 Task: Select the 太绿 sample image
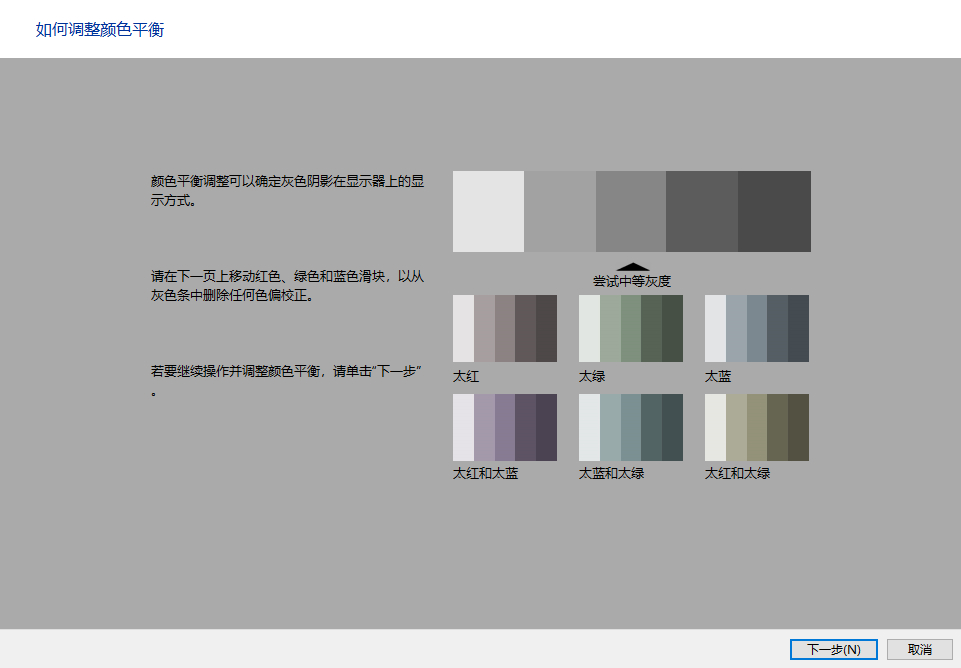pyautogui.click(x=631, y=328)
